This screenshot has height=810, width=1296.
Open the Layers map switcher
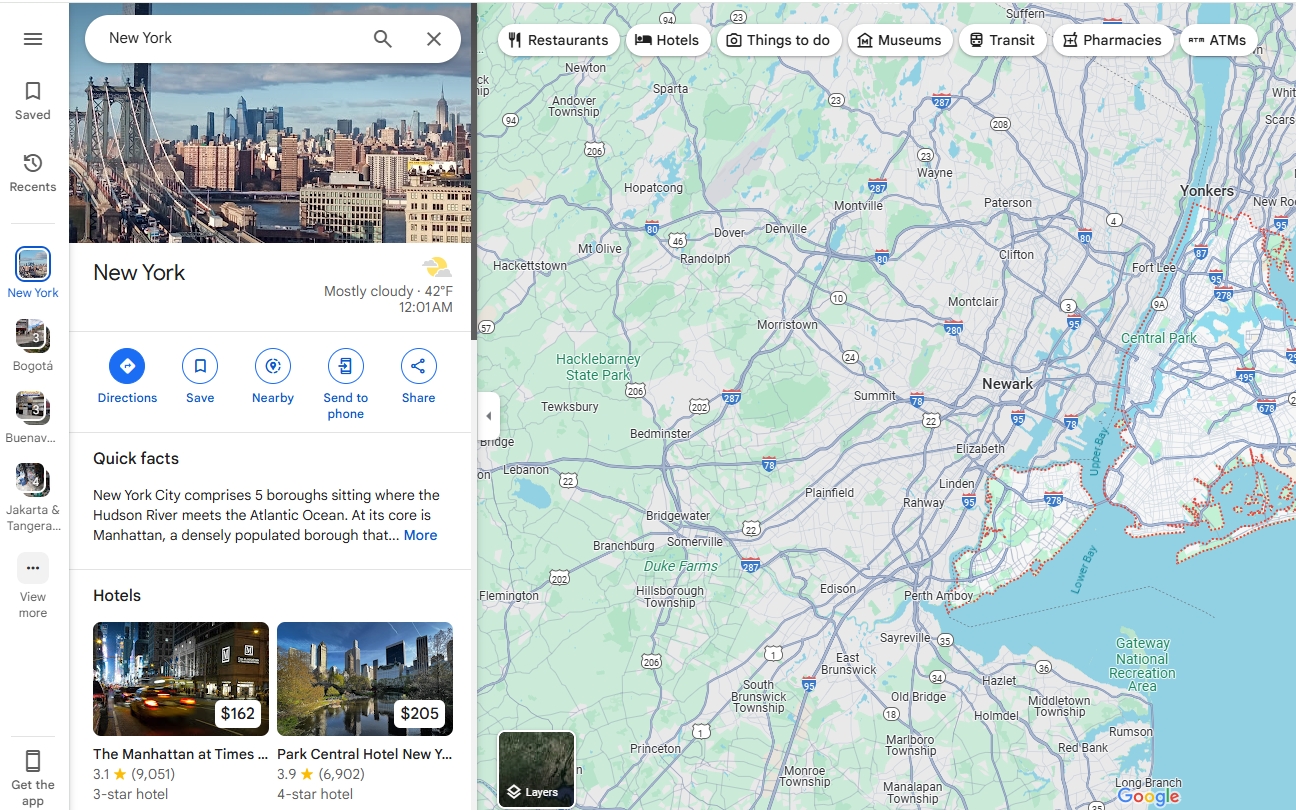537,769
